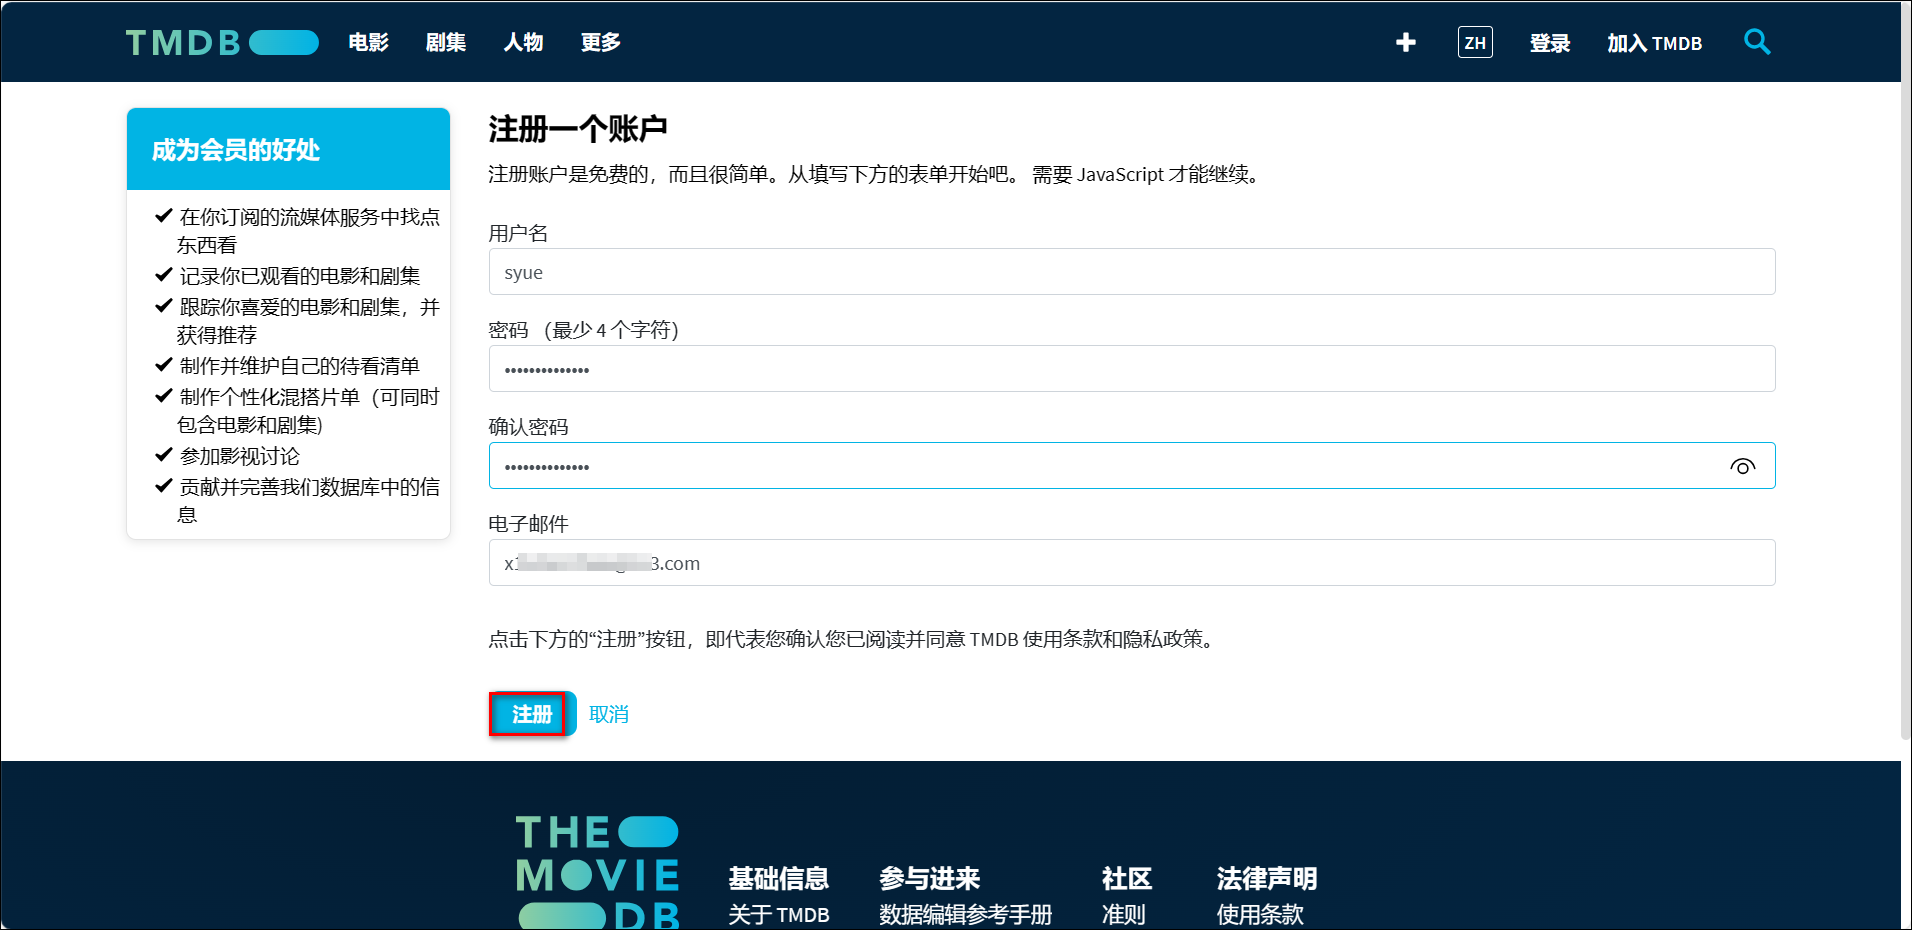This screenshot has height=930, width=1912.
Task: Open the ZH language selector
Action: [x=1474, y=42]
